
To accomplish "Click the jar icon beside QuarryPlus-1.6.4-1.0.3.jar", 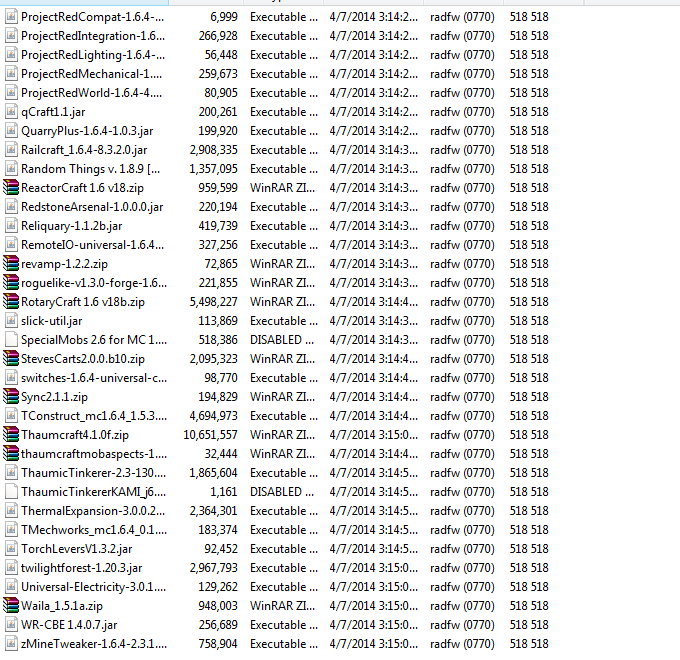I will 11,131.
